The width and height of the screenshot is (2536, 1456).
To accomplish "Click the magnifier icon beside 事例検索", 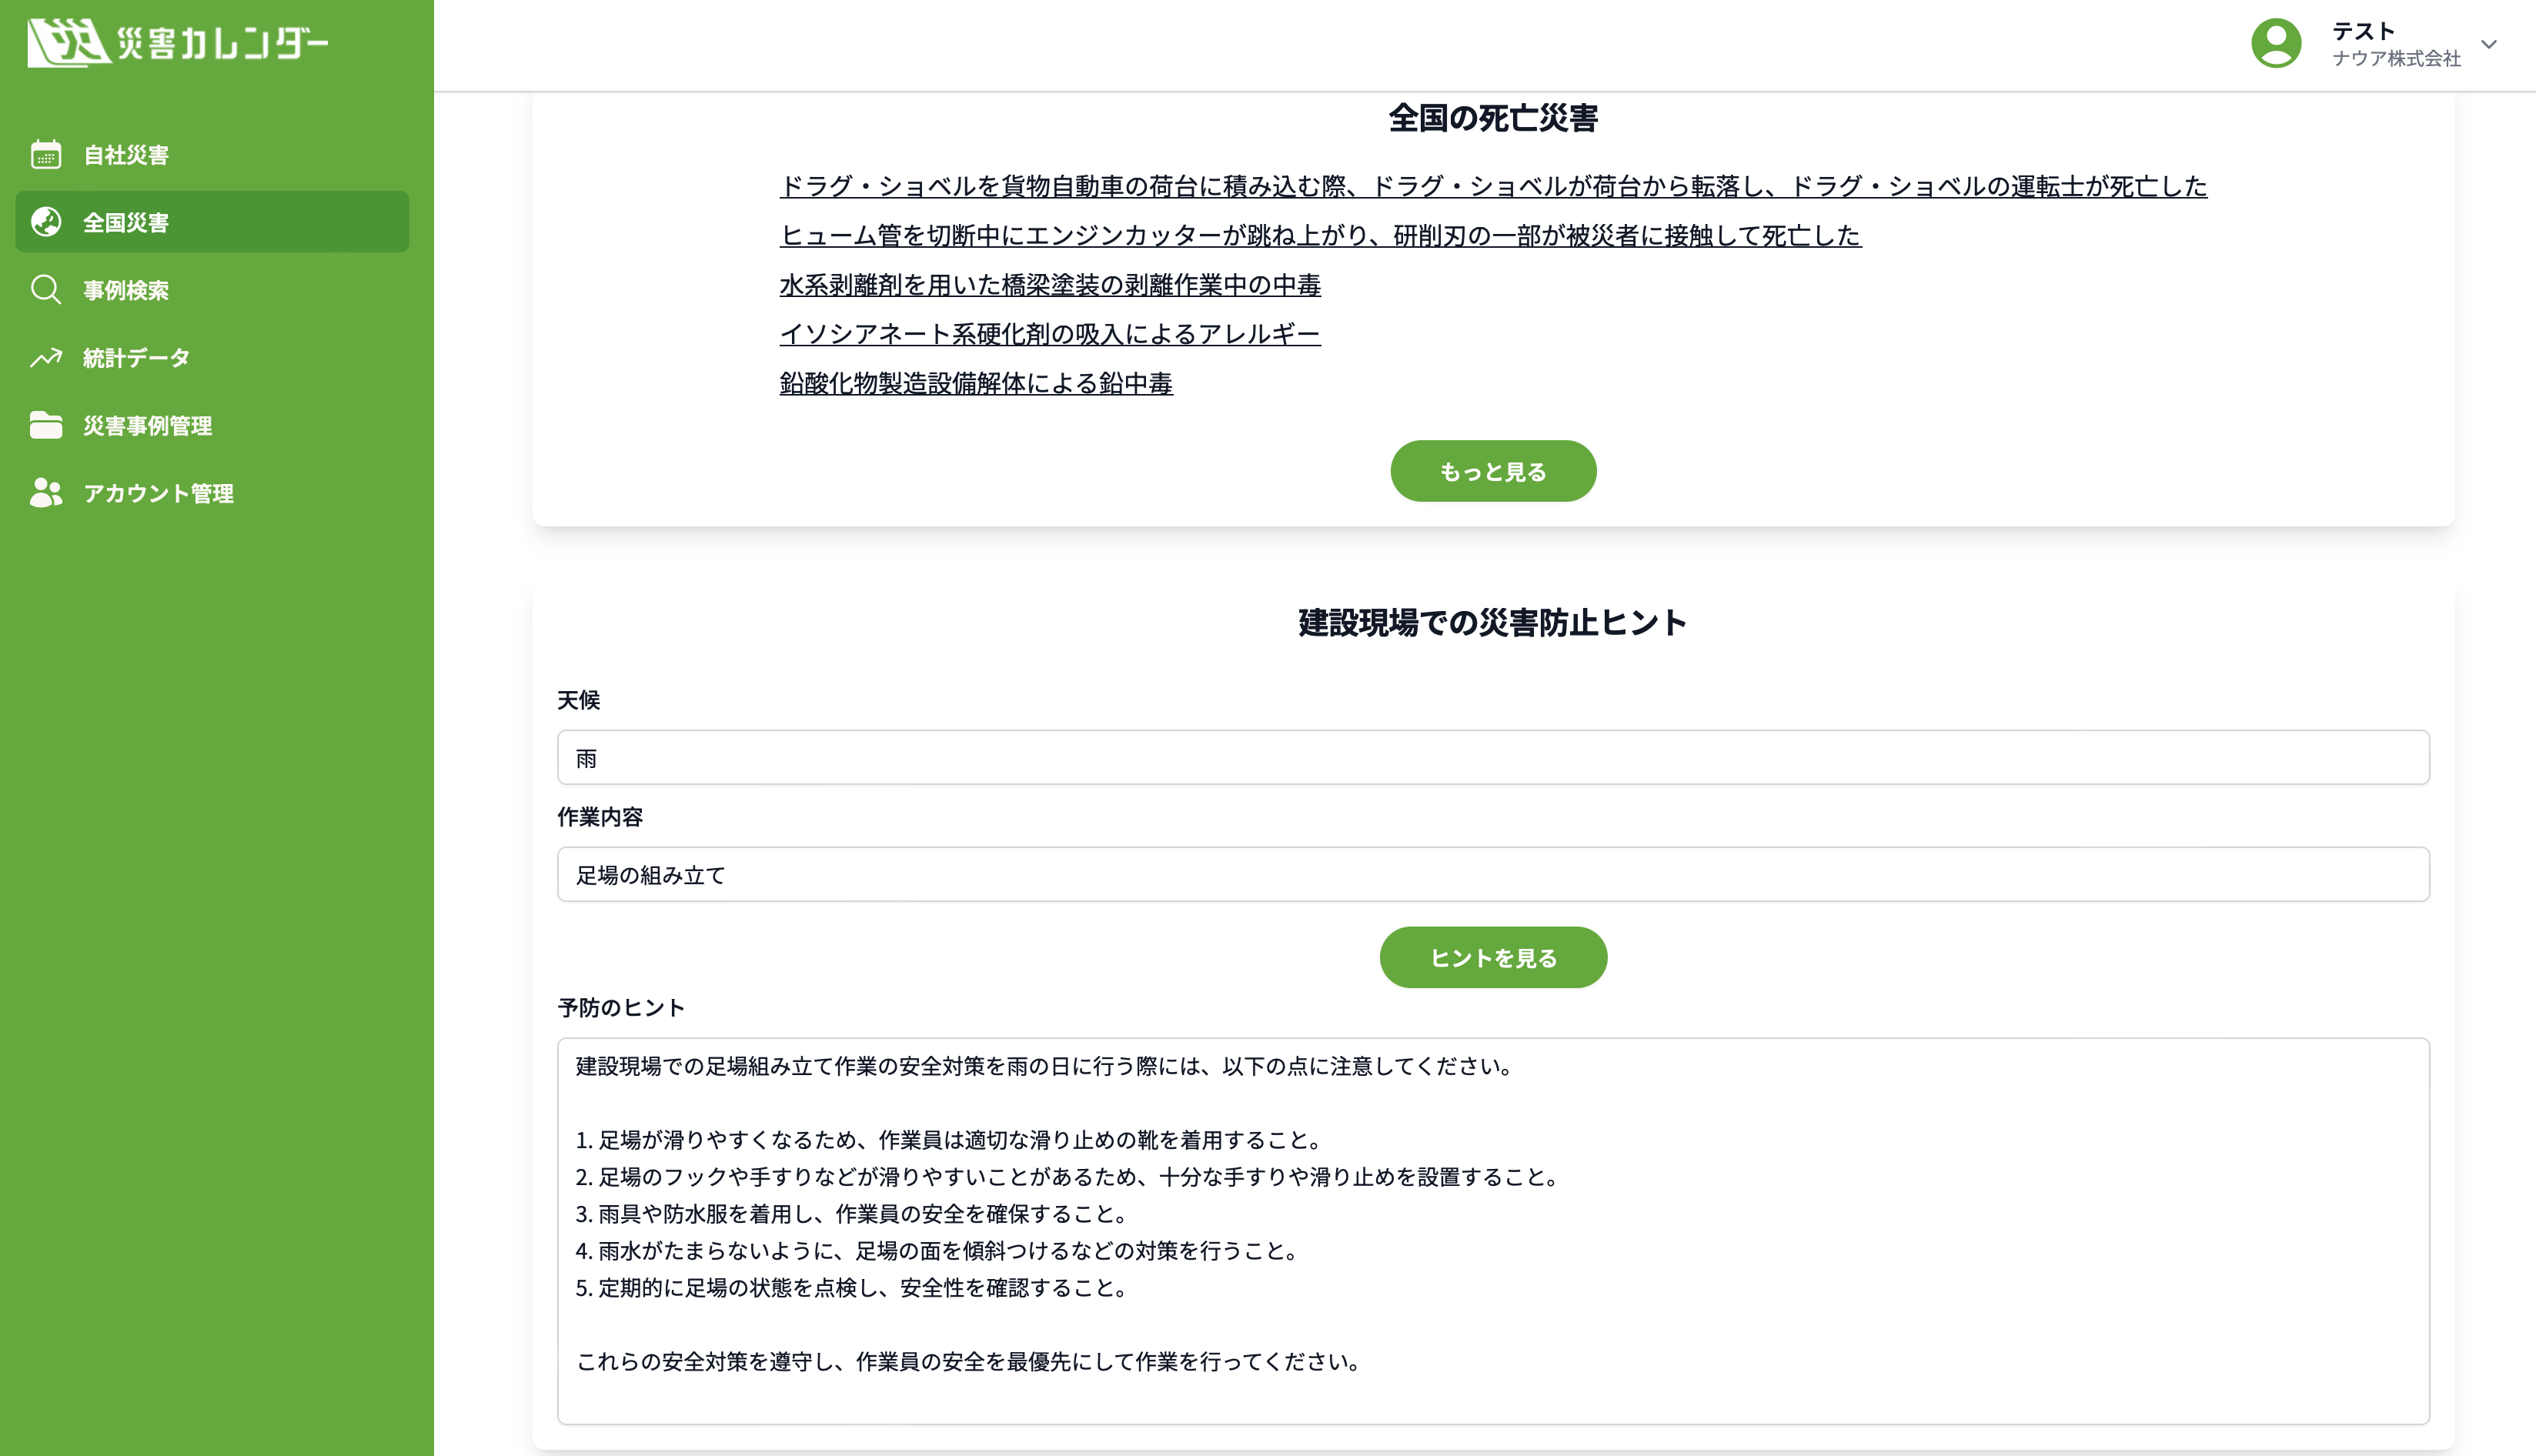I will pyautogui.click(x=46, y=289).
